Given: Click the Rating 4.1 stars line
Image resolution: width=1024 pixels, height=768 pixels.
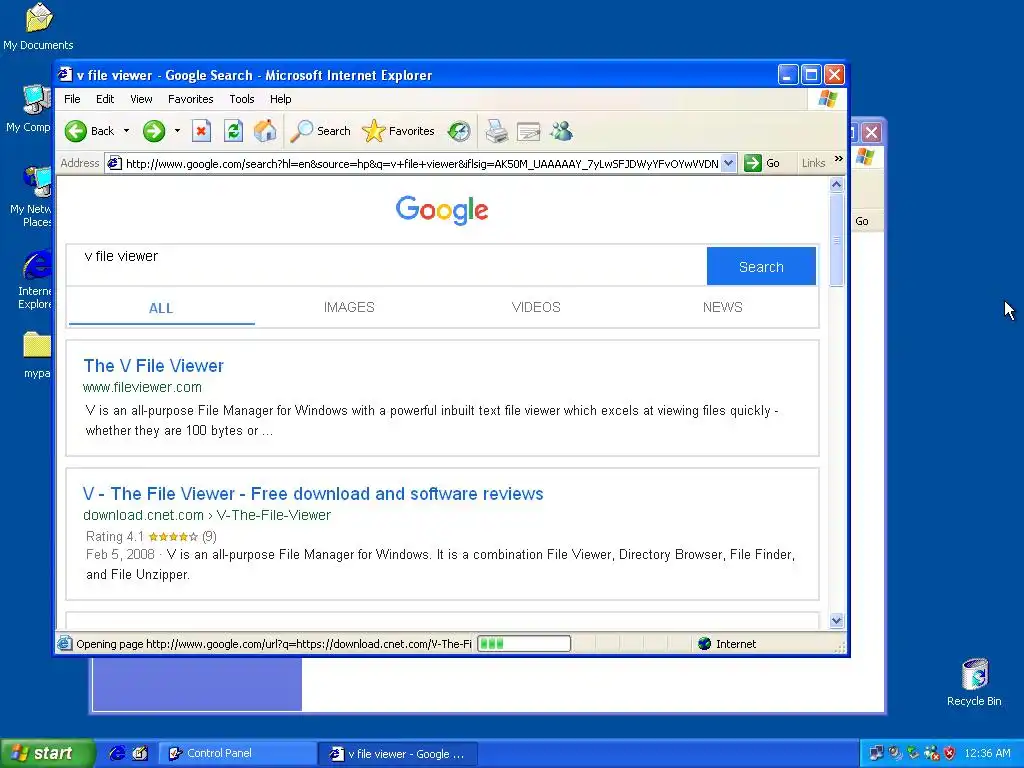Looking at the screenshot, I should (x=151, y=537).
